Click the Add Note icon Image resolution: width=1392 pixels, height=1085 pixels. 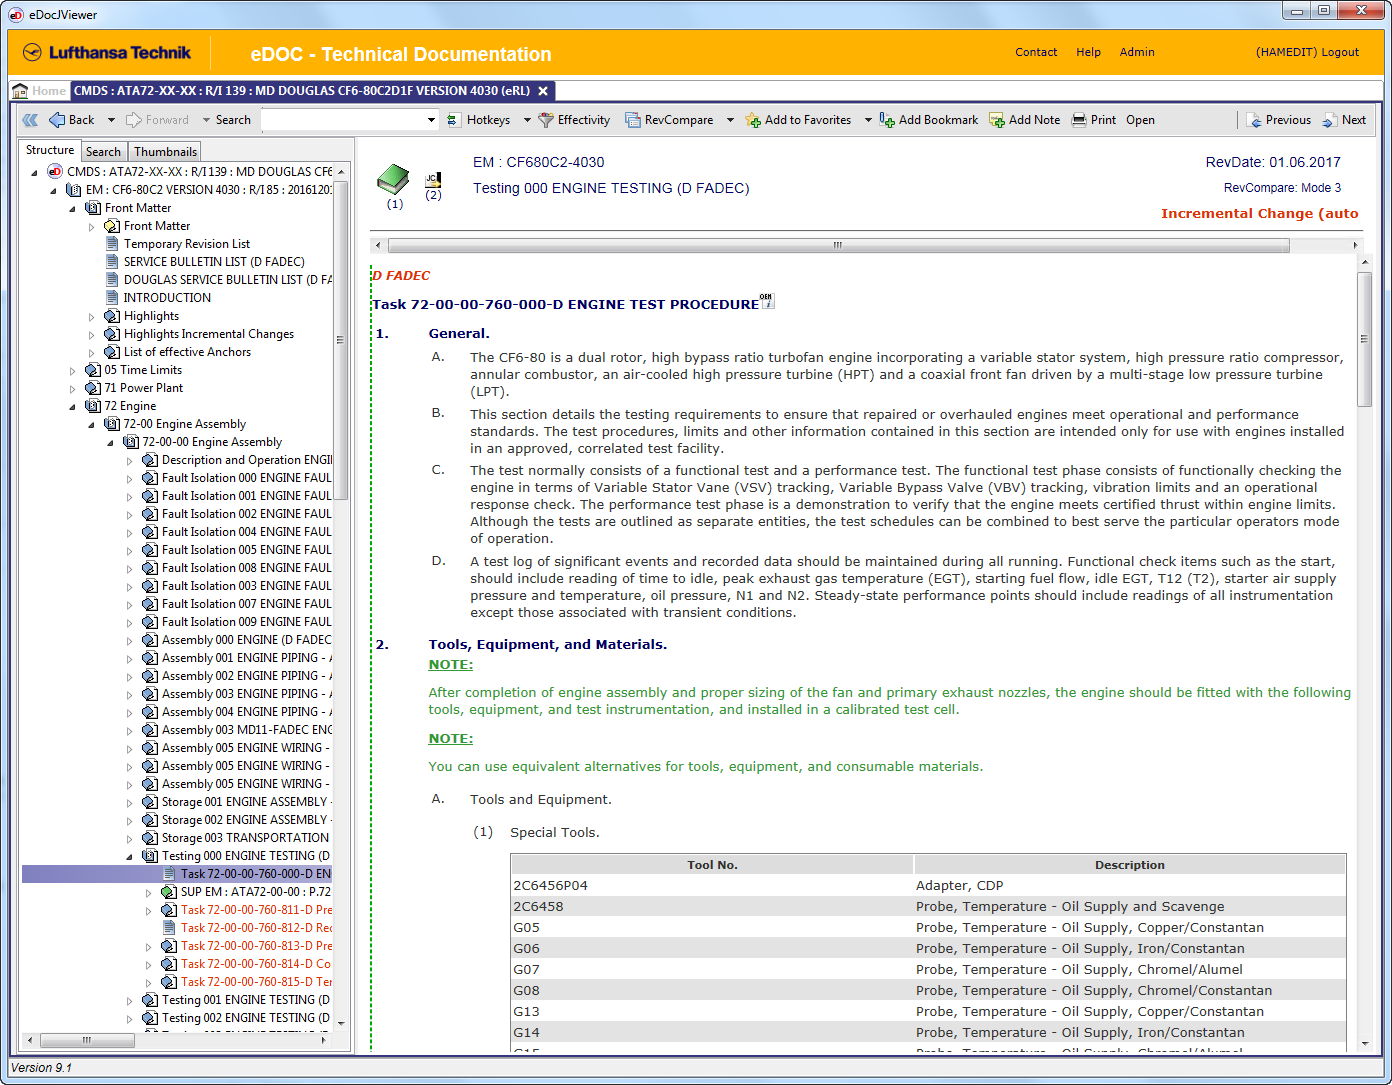997,120
